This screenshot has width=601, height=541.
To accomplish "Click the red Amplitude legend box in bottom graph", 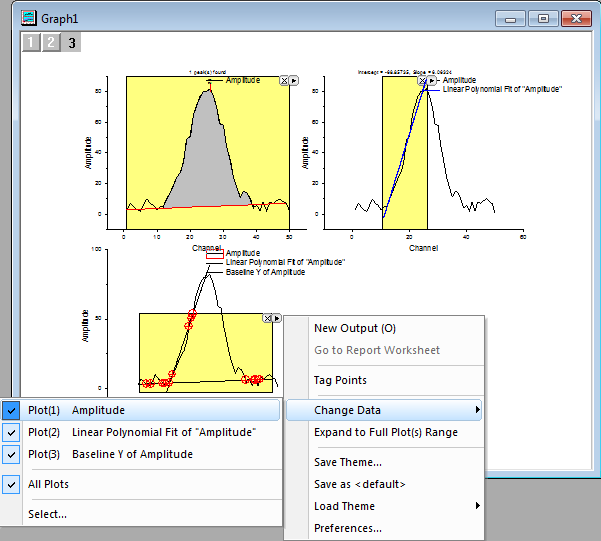I will point(214,255).
